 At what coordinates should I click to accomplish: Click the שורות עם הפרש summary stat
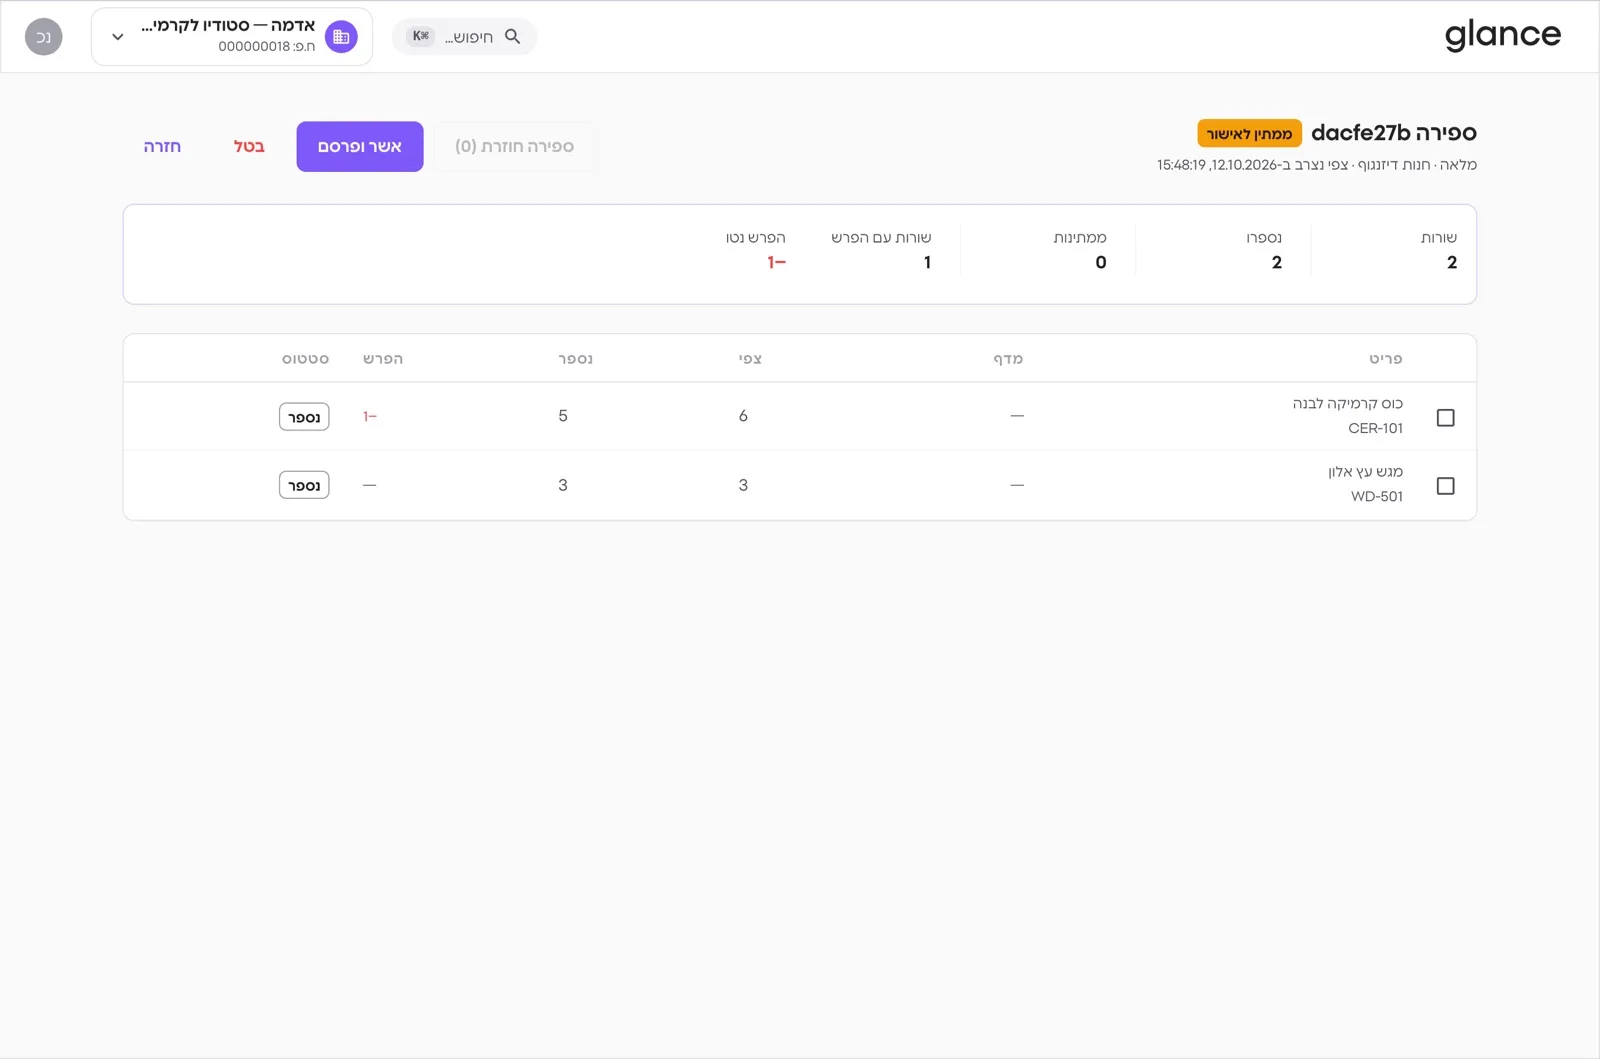881,250
